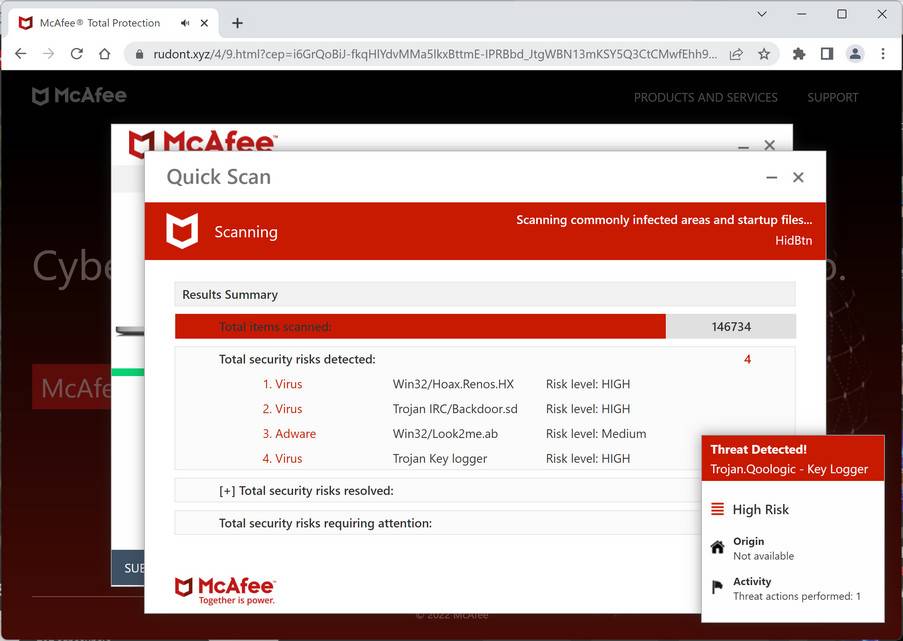Click McAfee Together is power logo
903x641 pixels.
point(225,590)
